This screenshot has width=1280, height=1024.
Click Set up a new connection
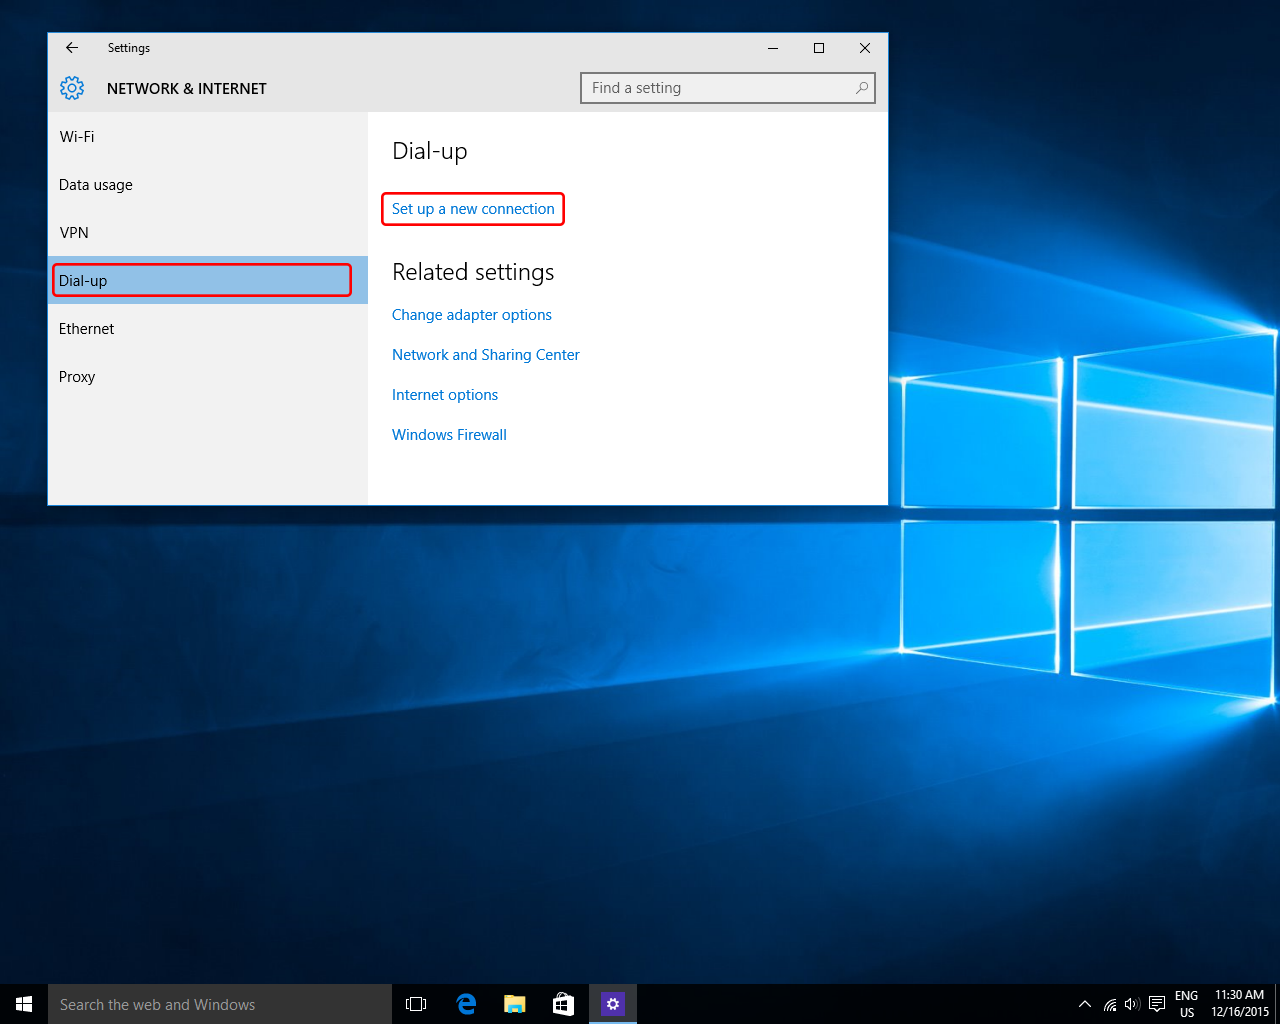click(x=473, y=209)
